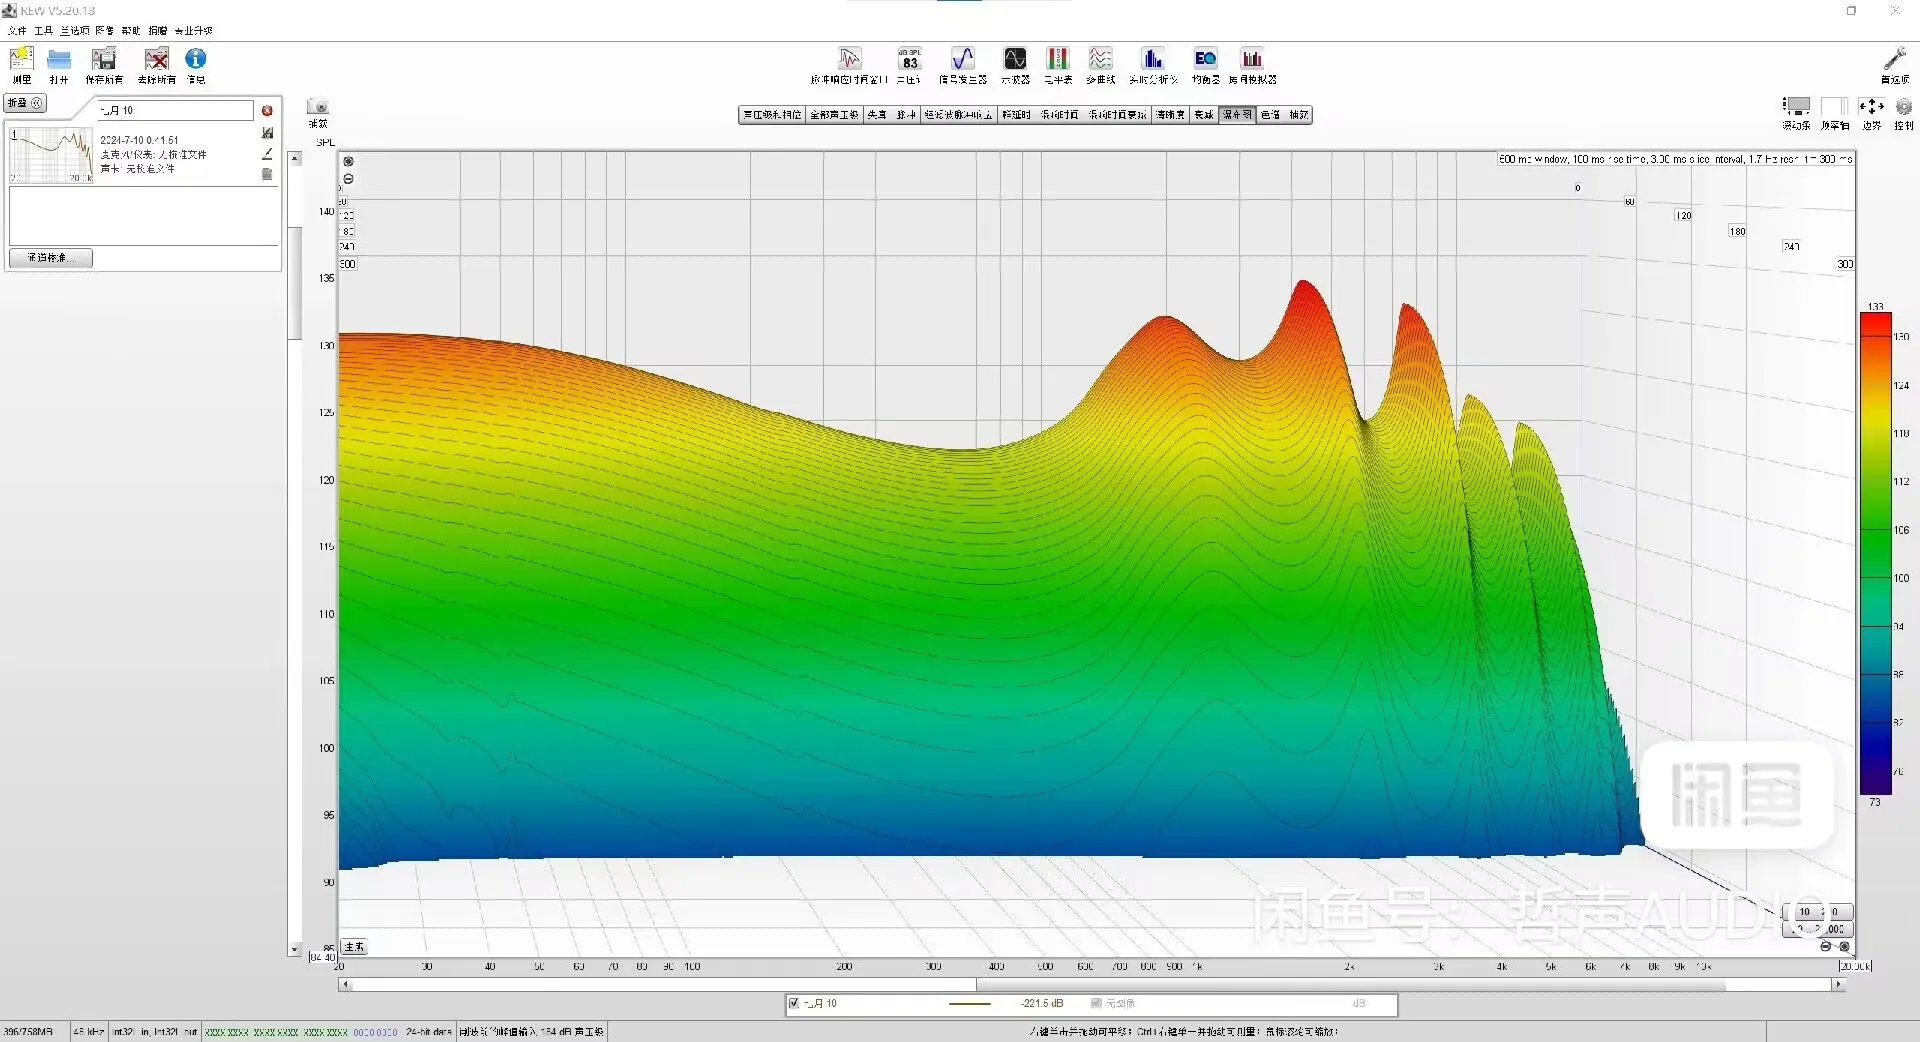Image resolution: width=1920 pixels, height=1042 pixels.
Task: Start a new measurement with Measure icon
Action: 21,59
